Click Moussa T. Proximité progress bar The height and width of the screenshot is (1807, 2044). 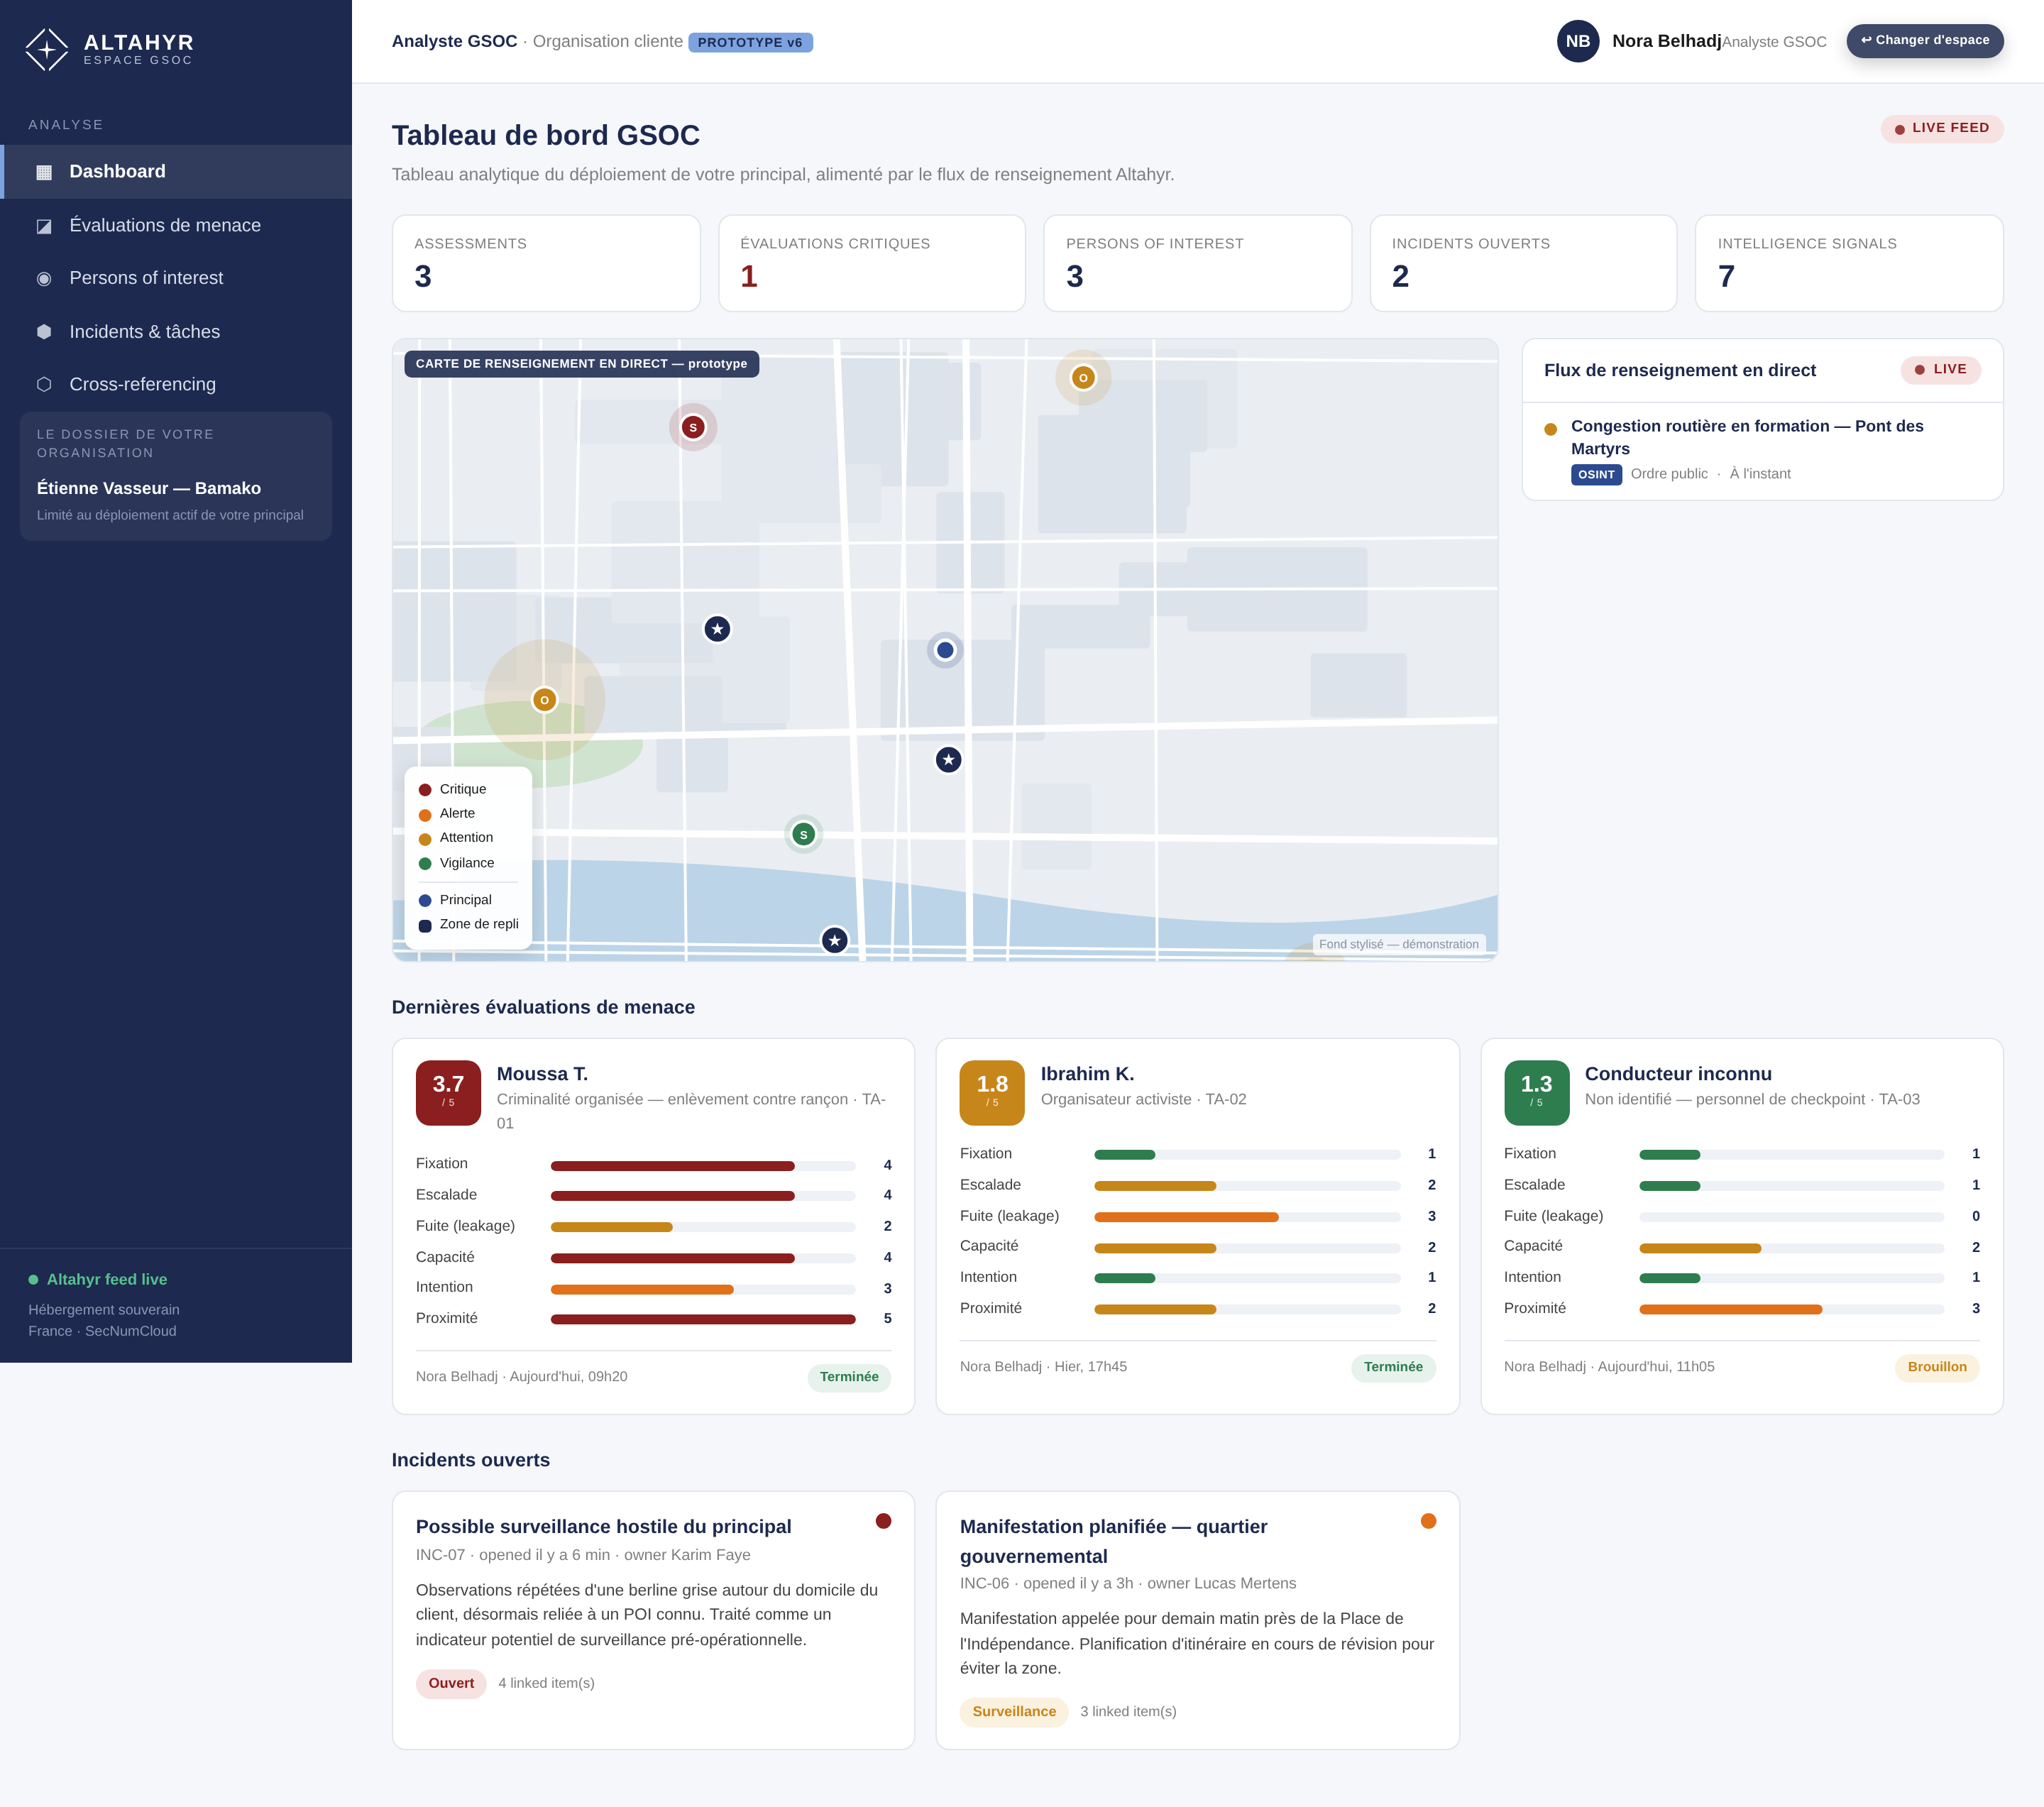(703, 1319)
